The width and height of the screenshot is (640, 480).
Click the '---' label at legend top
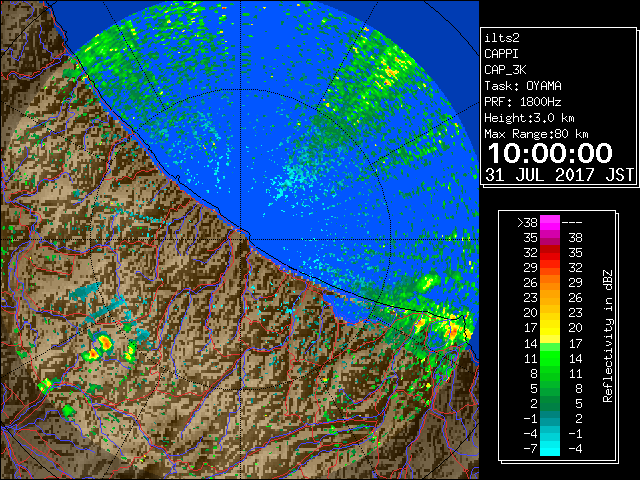pos(572,222)
